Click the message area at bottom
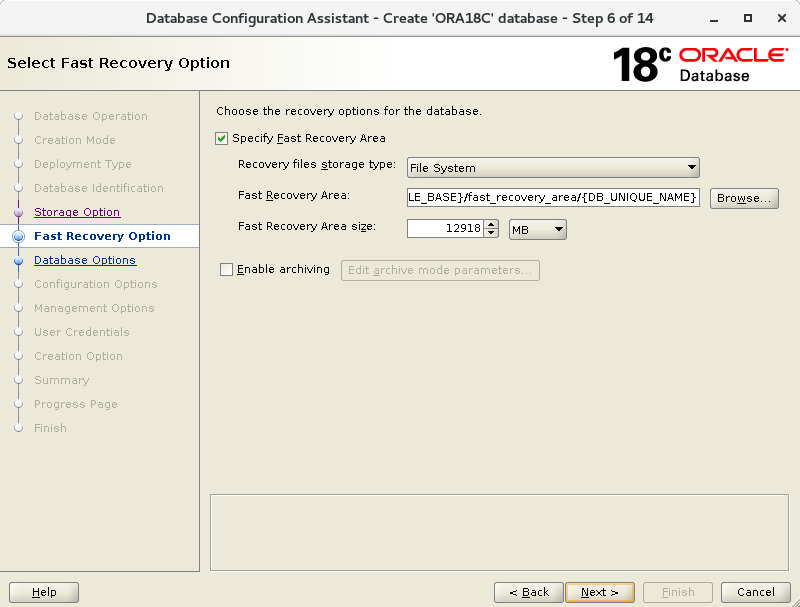 tap(499, 533)
